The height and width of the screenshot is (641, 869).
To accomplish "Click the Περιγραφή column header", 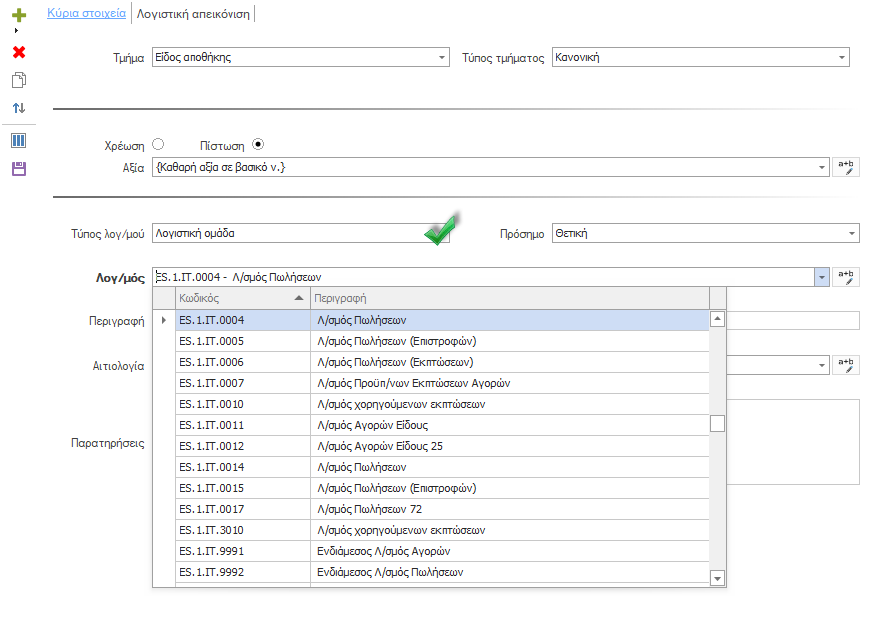I will 509,298.
